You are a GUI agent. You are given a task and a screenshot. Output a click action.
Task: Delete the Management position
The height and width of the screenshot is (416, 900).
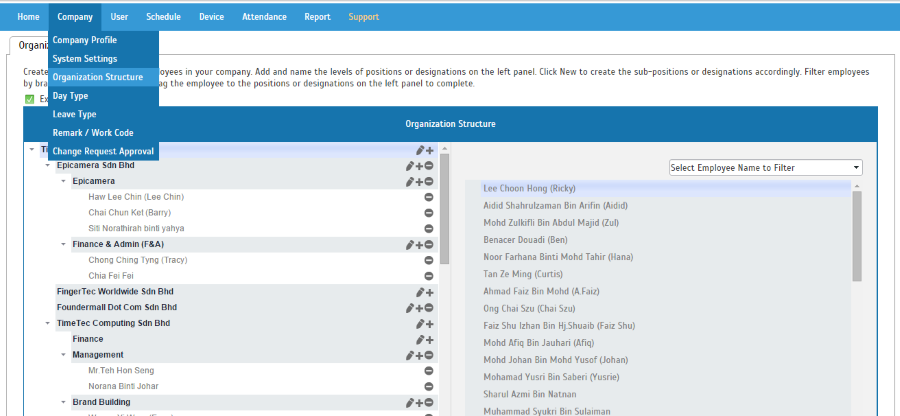point(429,355)
